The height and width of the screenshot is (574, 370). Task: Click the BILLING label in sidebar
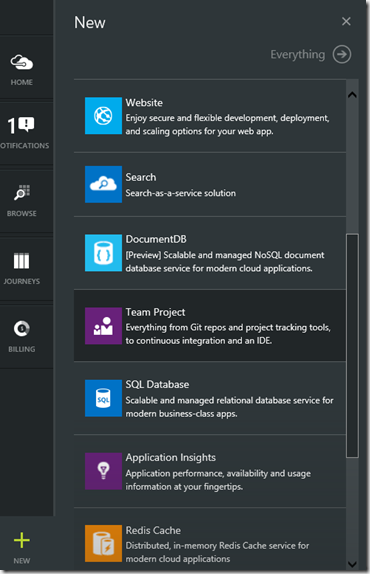tap(22, 349)
